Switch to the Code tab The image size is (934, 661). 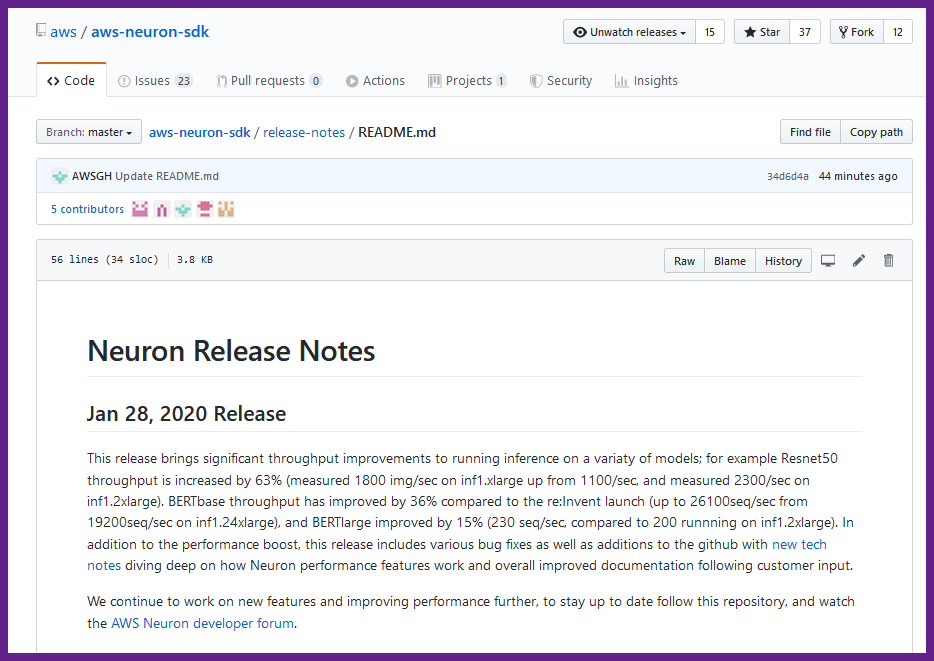[x=71, y=80]
